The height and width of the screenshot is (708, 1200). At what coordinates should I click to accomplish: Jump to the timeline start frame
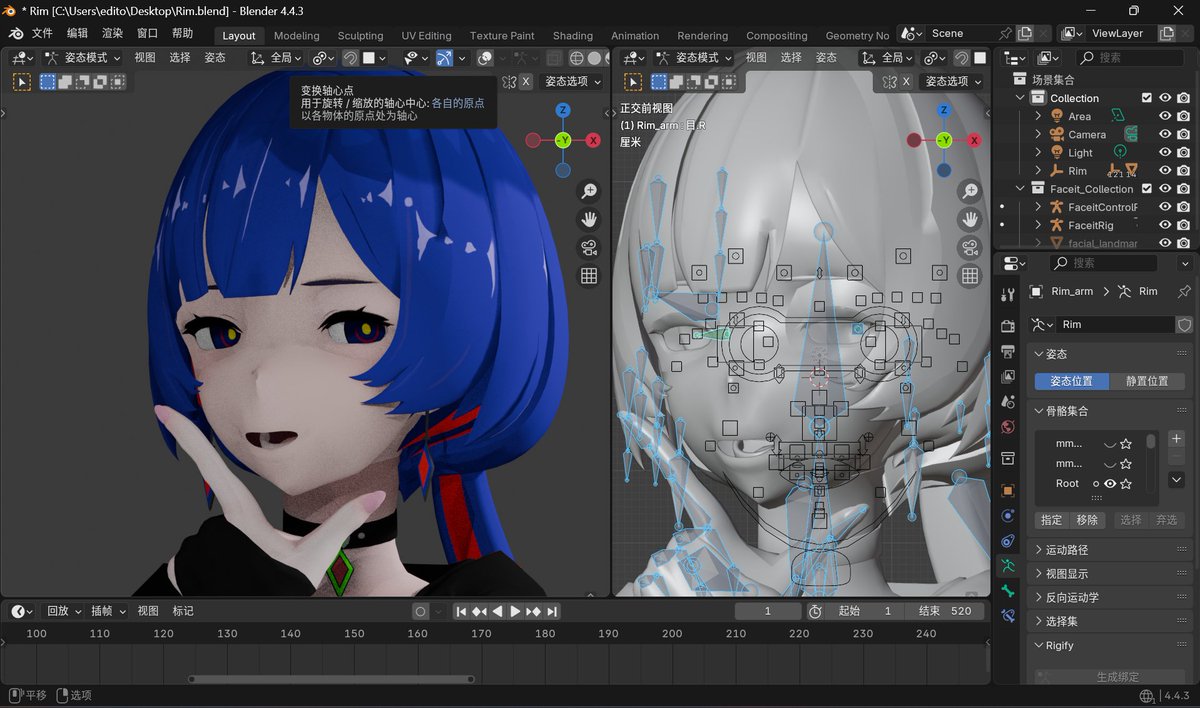click(461, 611)
